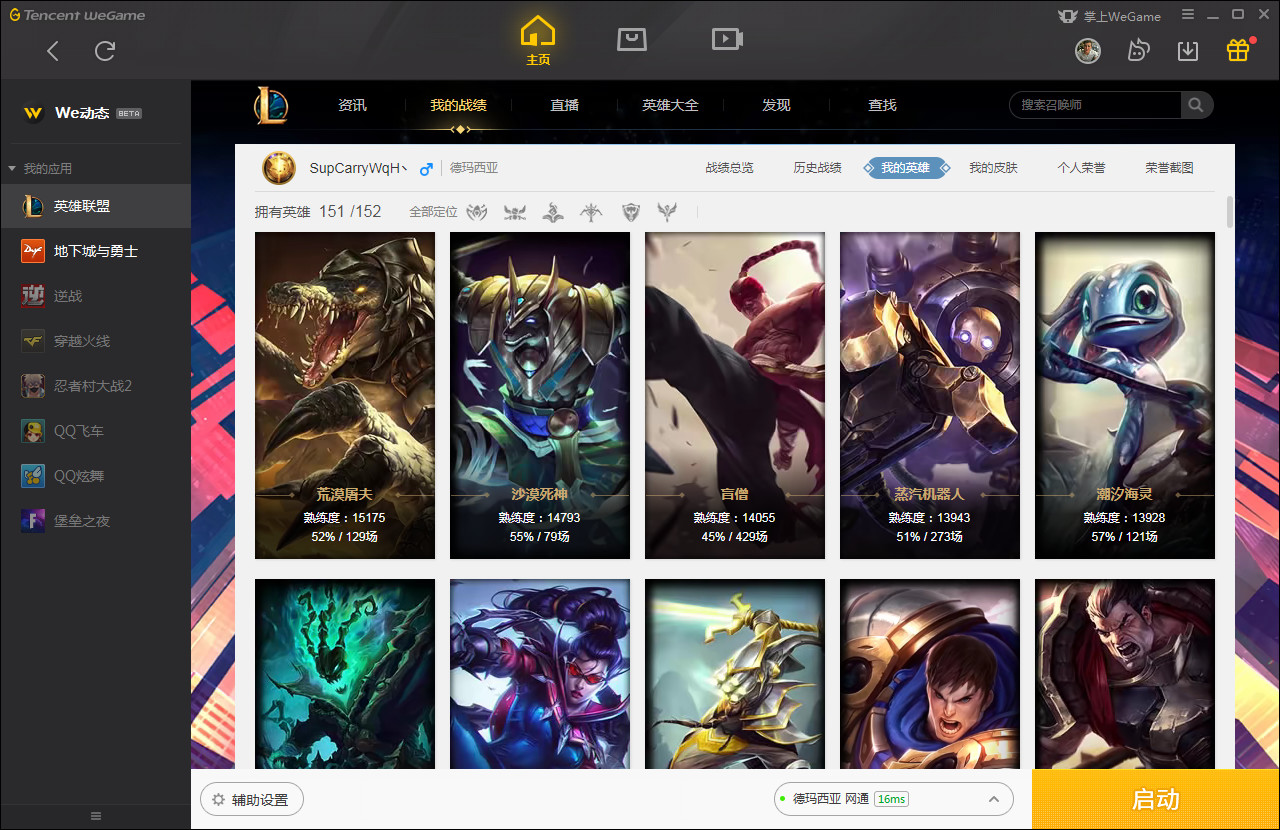Switch to the 战绩总览 tab
This screenshot has height=830, width=1280.
[x=729, y=168]
